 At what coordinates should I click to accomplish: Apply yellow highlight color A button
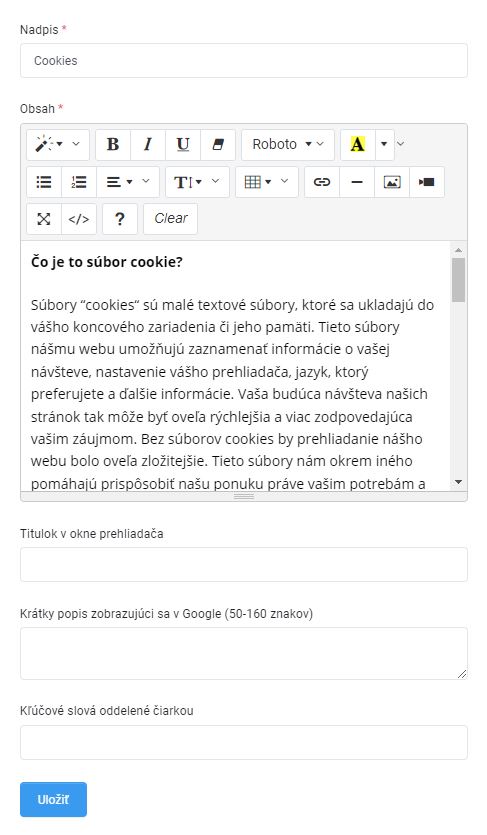coord(358,144)
